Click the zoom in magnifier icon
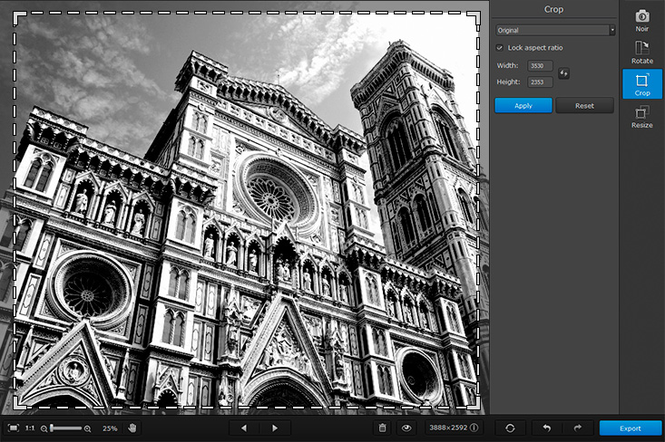Image resolution: width=665 pixels, height=442 pixels. coord(87,429)
